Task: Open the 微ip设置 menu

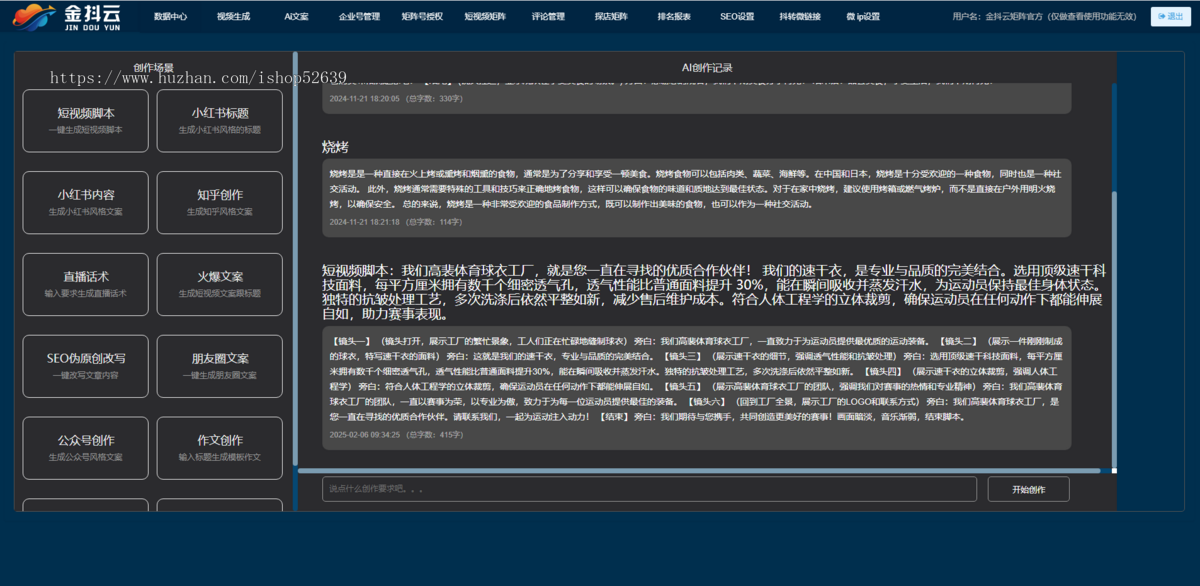Action: point(863,17)
